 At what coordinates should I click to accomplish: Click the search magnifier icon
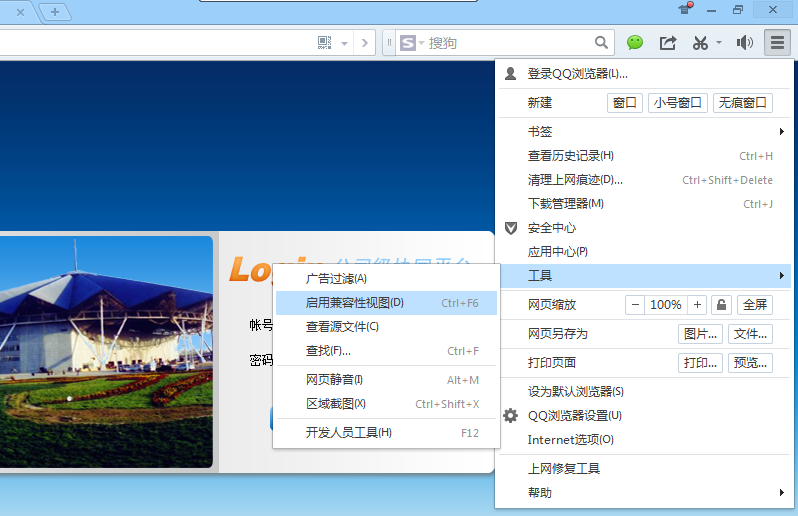point(601,43)
